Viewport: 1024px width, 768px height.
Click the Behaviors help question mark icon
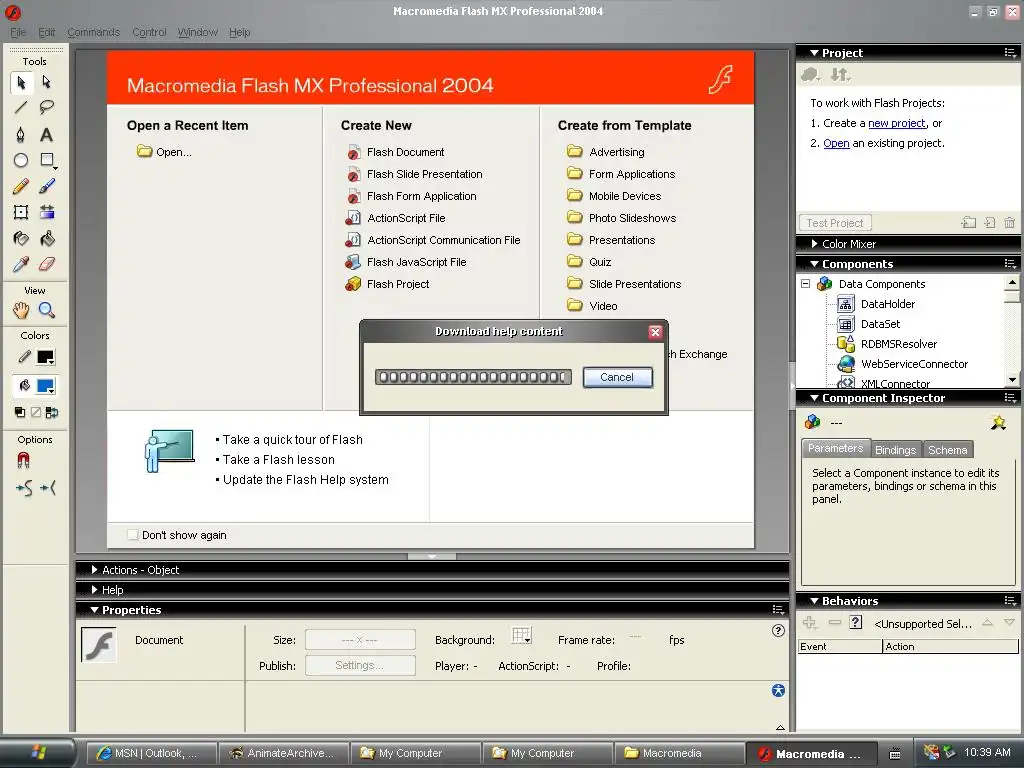click(x=856, y=622)
